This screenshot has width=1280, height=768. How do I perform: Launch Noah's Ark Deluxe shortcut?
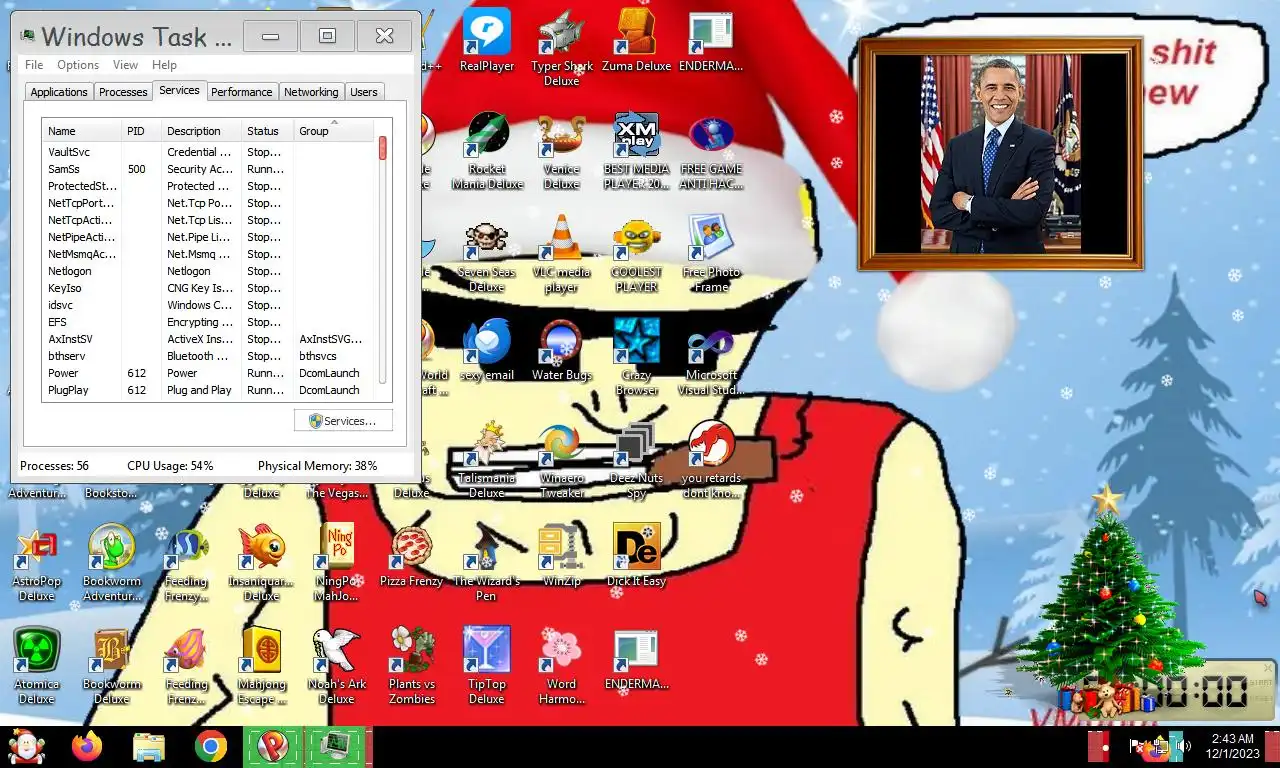click(x=337, y=665)
